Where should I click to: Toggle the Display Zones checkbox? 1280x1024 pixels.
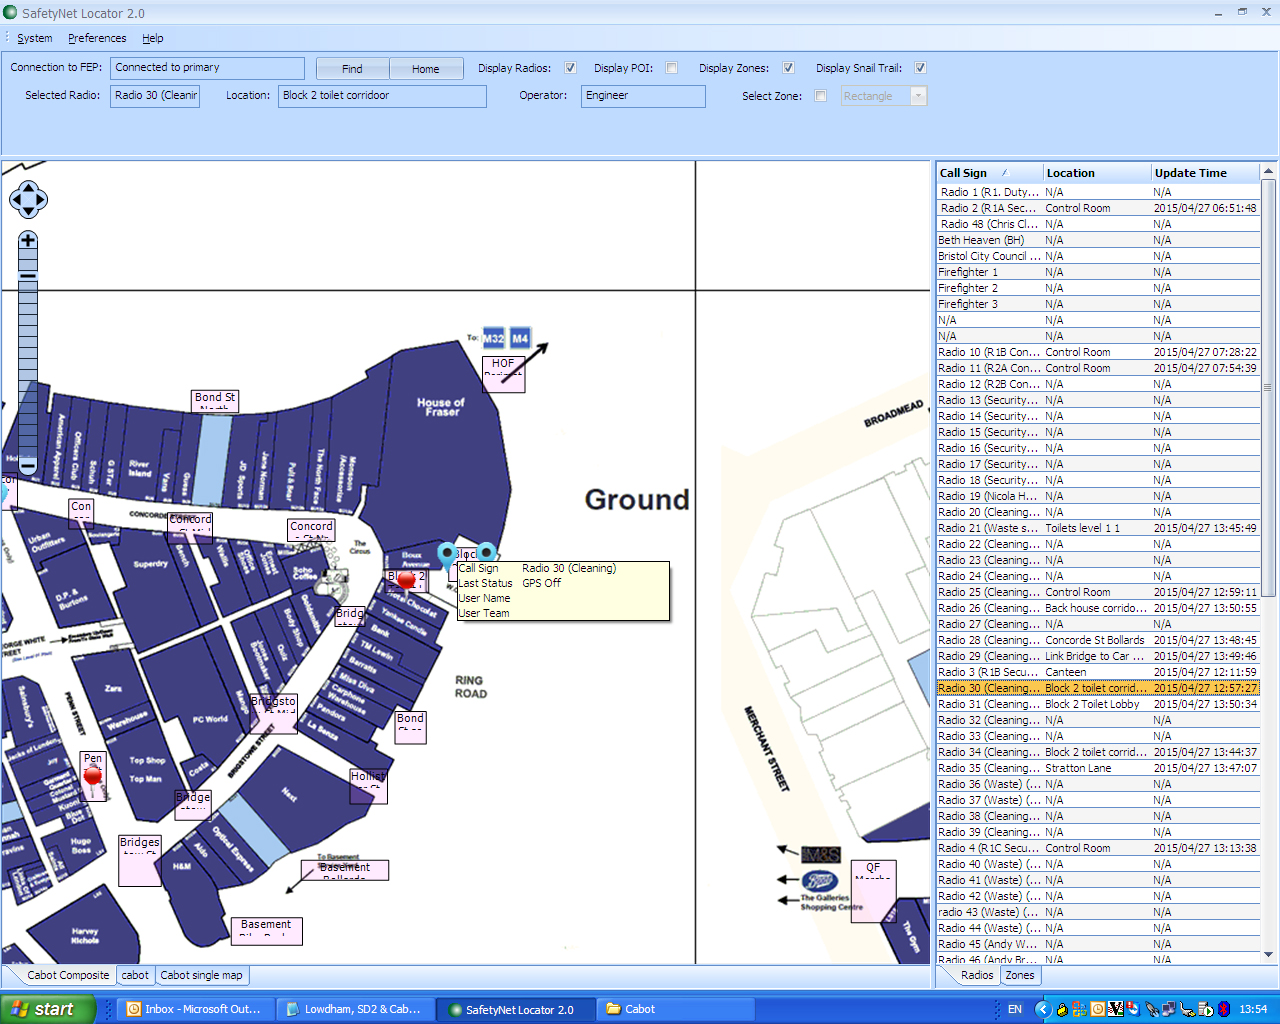(788, 68)
